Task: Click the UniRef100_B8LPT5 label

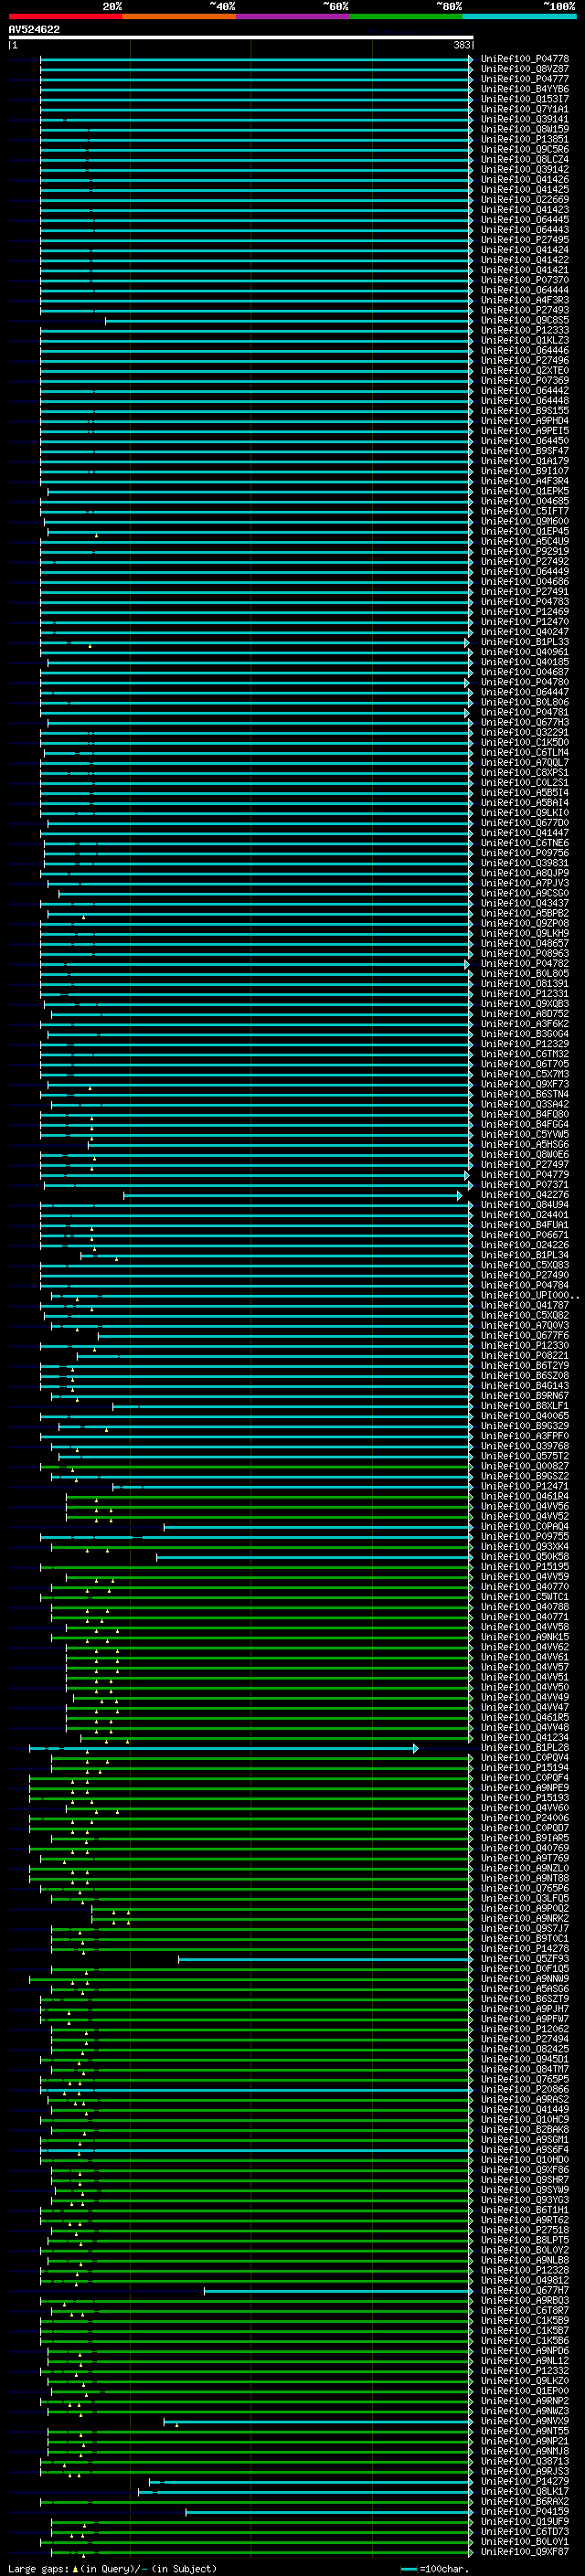Action: coord(524,2240)
